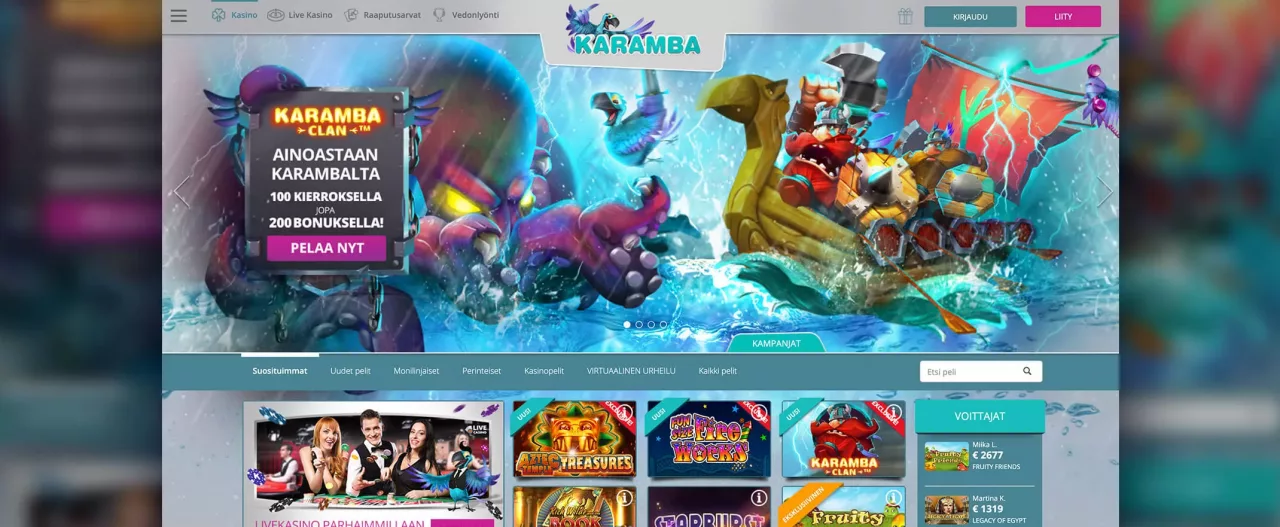
Task: Show info for Starburst tile
Action: 759,497
